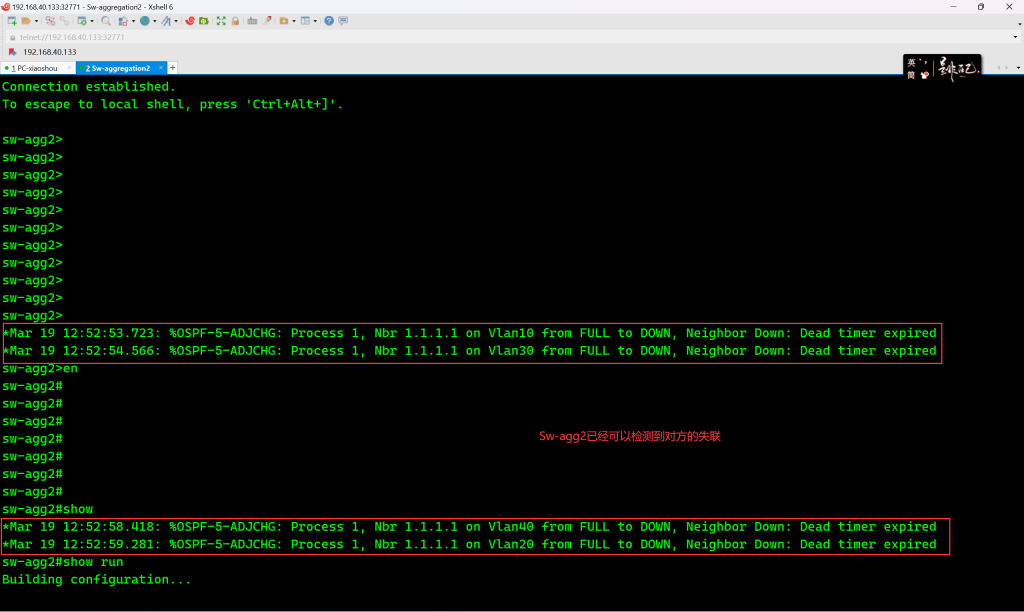
Task: Click the Fullscreen green arrows icon
Action: pos(221,20)
